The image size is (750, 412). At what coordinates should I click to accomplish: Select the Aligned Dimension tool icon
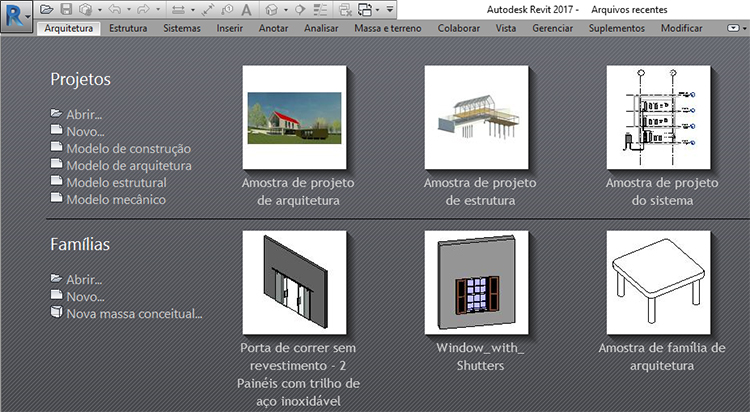[x=207, y=10]
